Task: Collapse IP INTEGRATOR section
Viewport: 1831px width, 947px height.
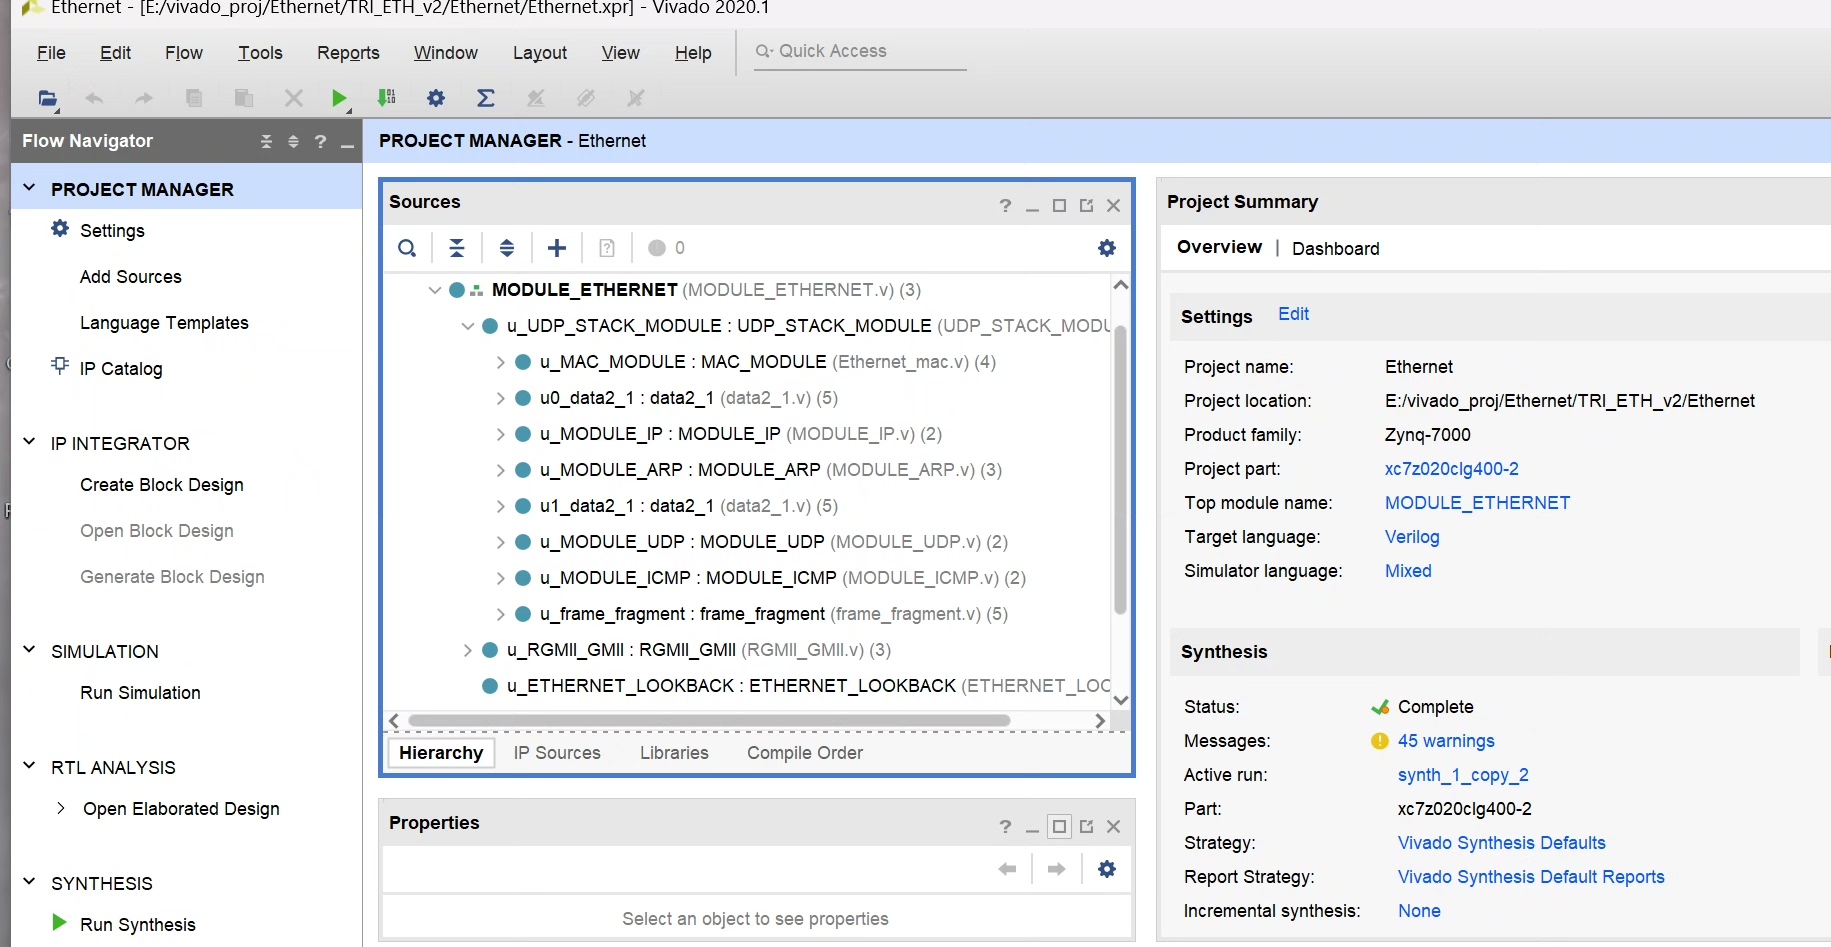Action: tap(29, 442)
